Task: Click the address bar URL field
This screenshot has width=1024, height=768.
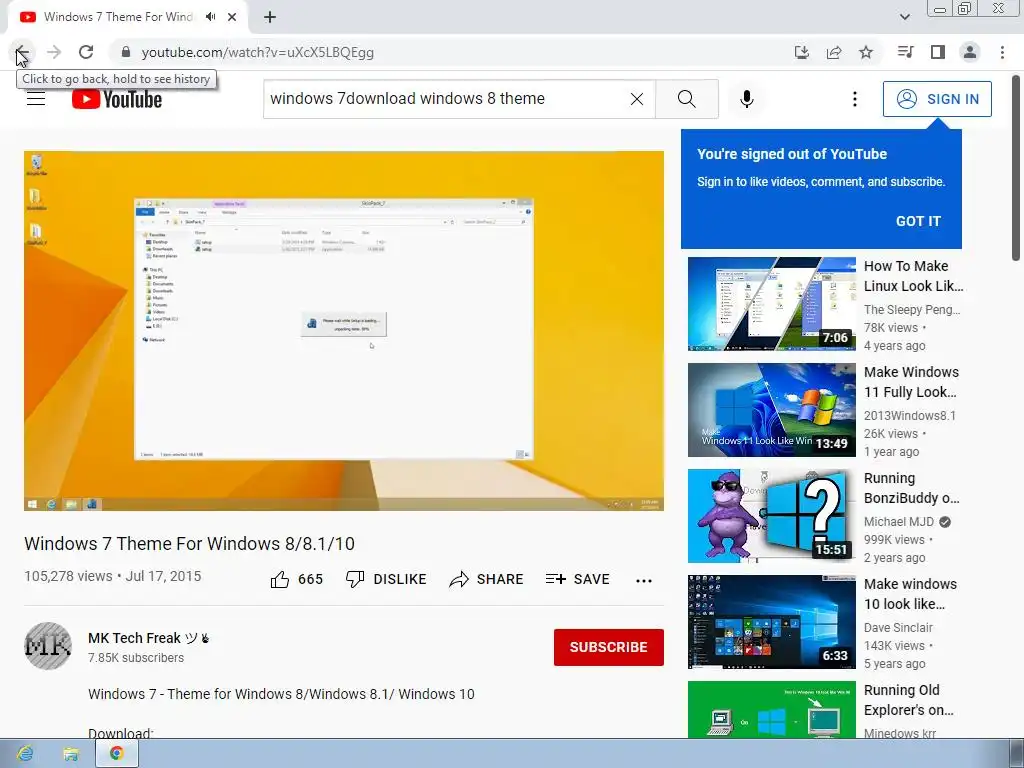Action: click(451, 52)
